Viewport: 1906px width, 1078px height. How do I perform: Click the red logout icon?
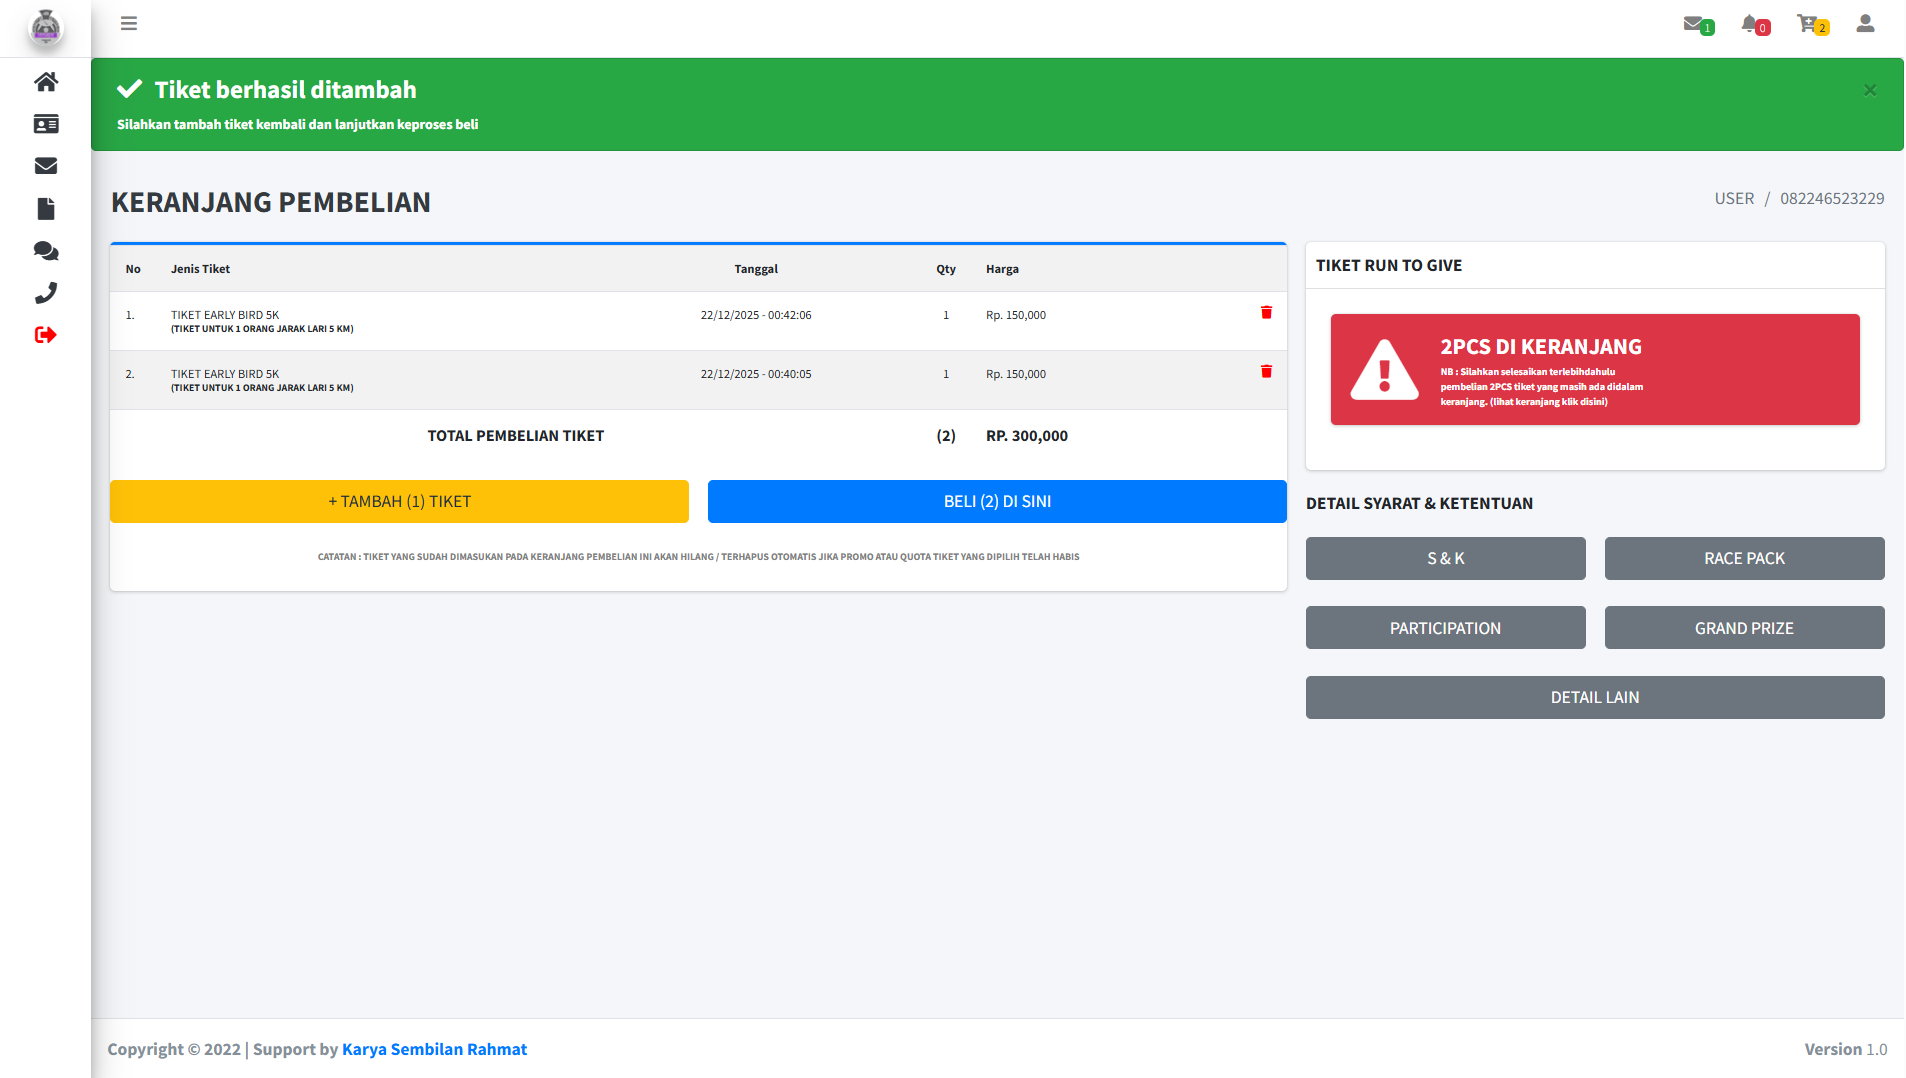pos(46,335)
